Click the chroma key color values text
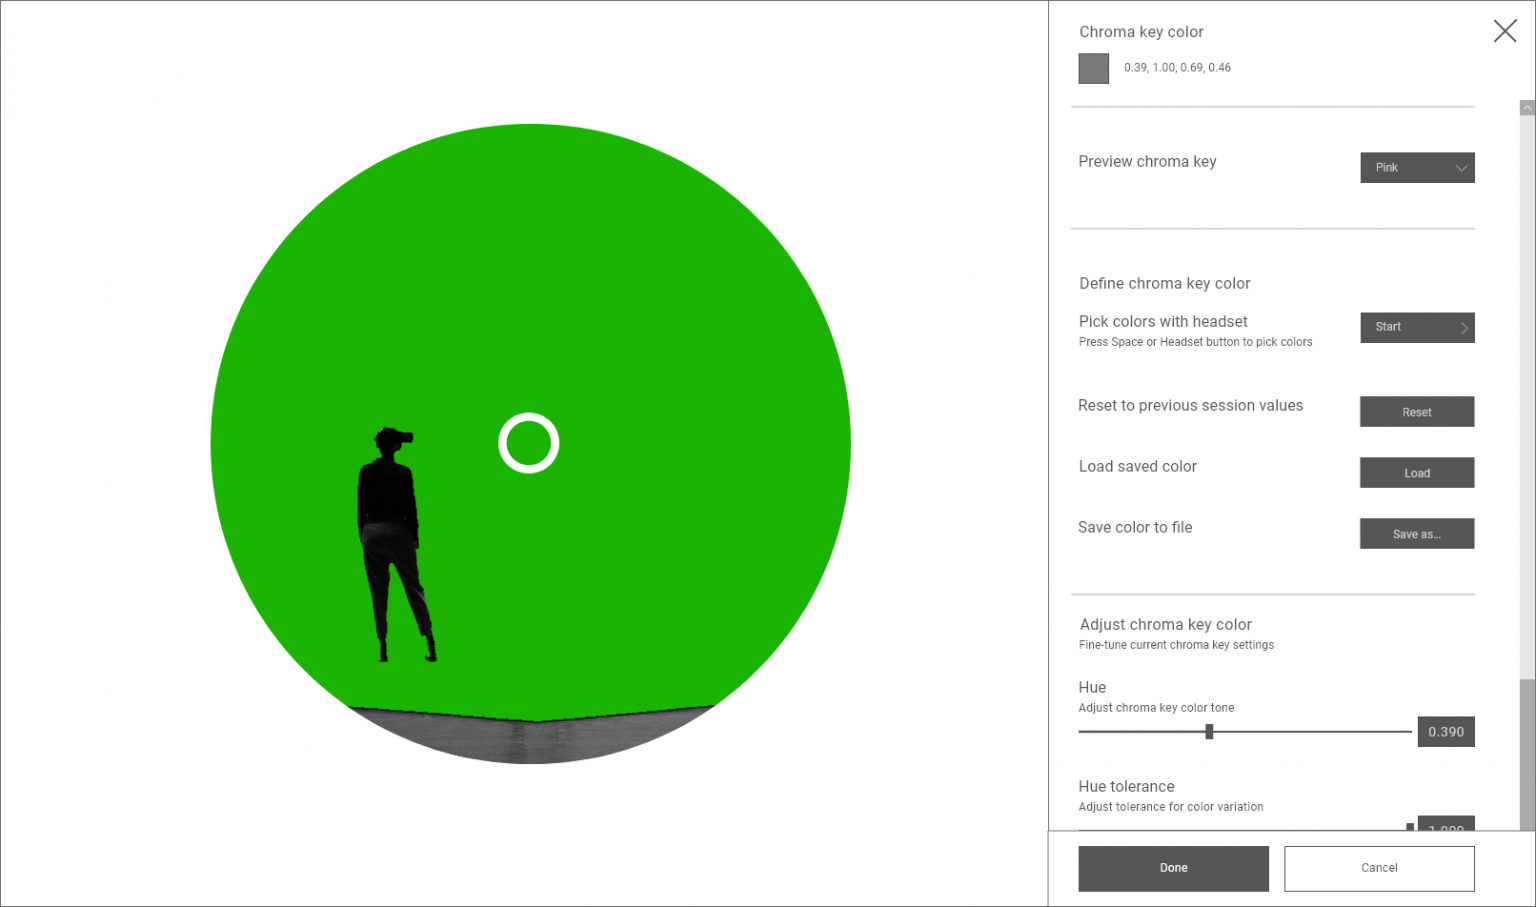 pos(1177,68)
